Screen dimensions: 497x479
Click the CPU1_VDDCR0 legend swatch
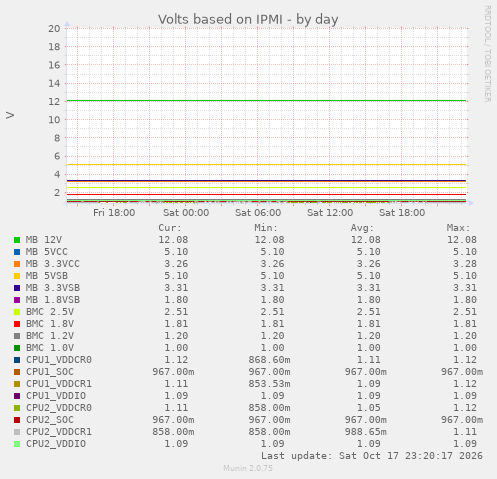[x=17, y=360]
